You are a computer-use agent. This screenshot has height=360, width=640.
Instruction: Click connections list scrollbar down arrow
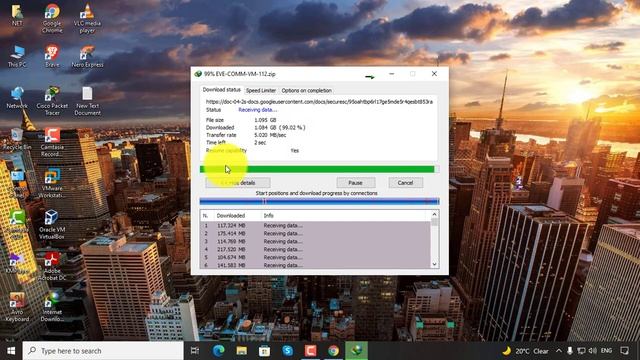point(434,264)
